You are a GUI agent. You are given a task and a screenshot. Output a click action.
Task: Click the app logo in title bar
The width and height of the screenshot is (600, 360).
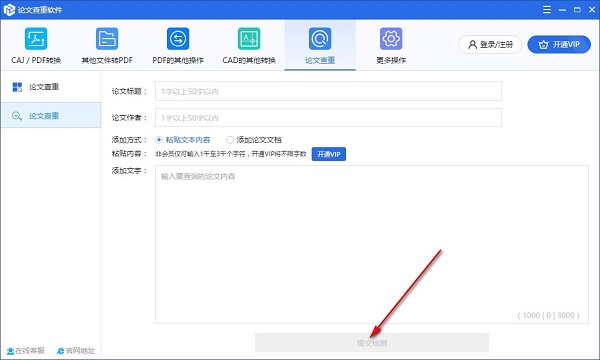(x=9, y=10)
